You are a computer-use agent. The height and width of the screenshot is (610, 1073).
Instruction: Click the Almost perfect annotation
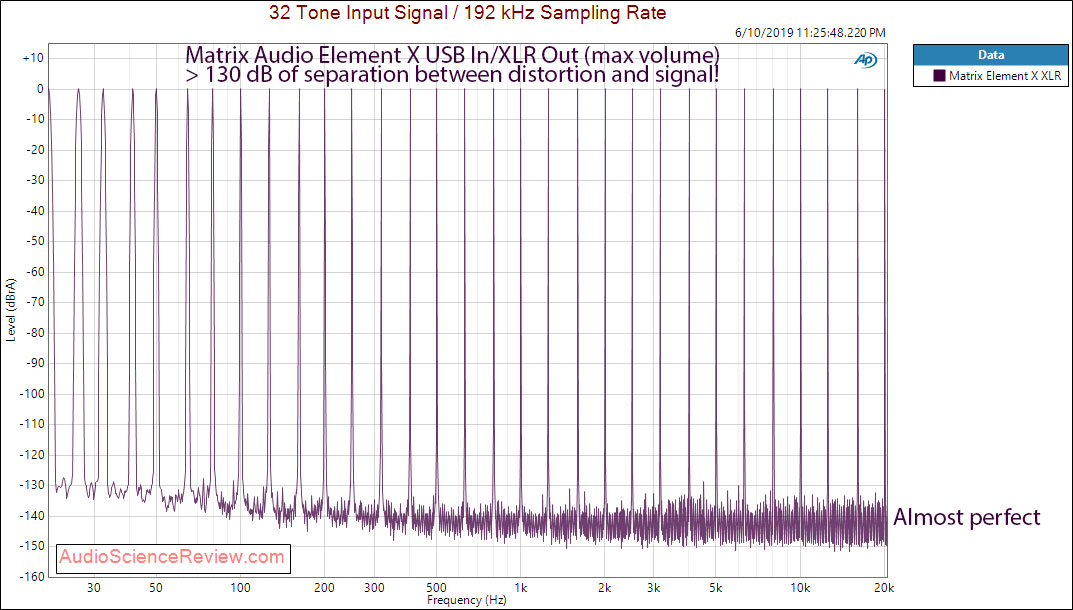pos(967,517)
